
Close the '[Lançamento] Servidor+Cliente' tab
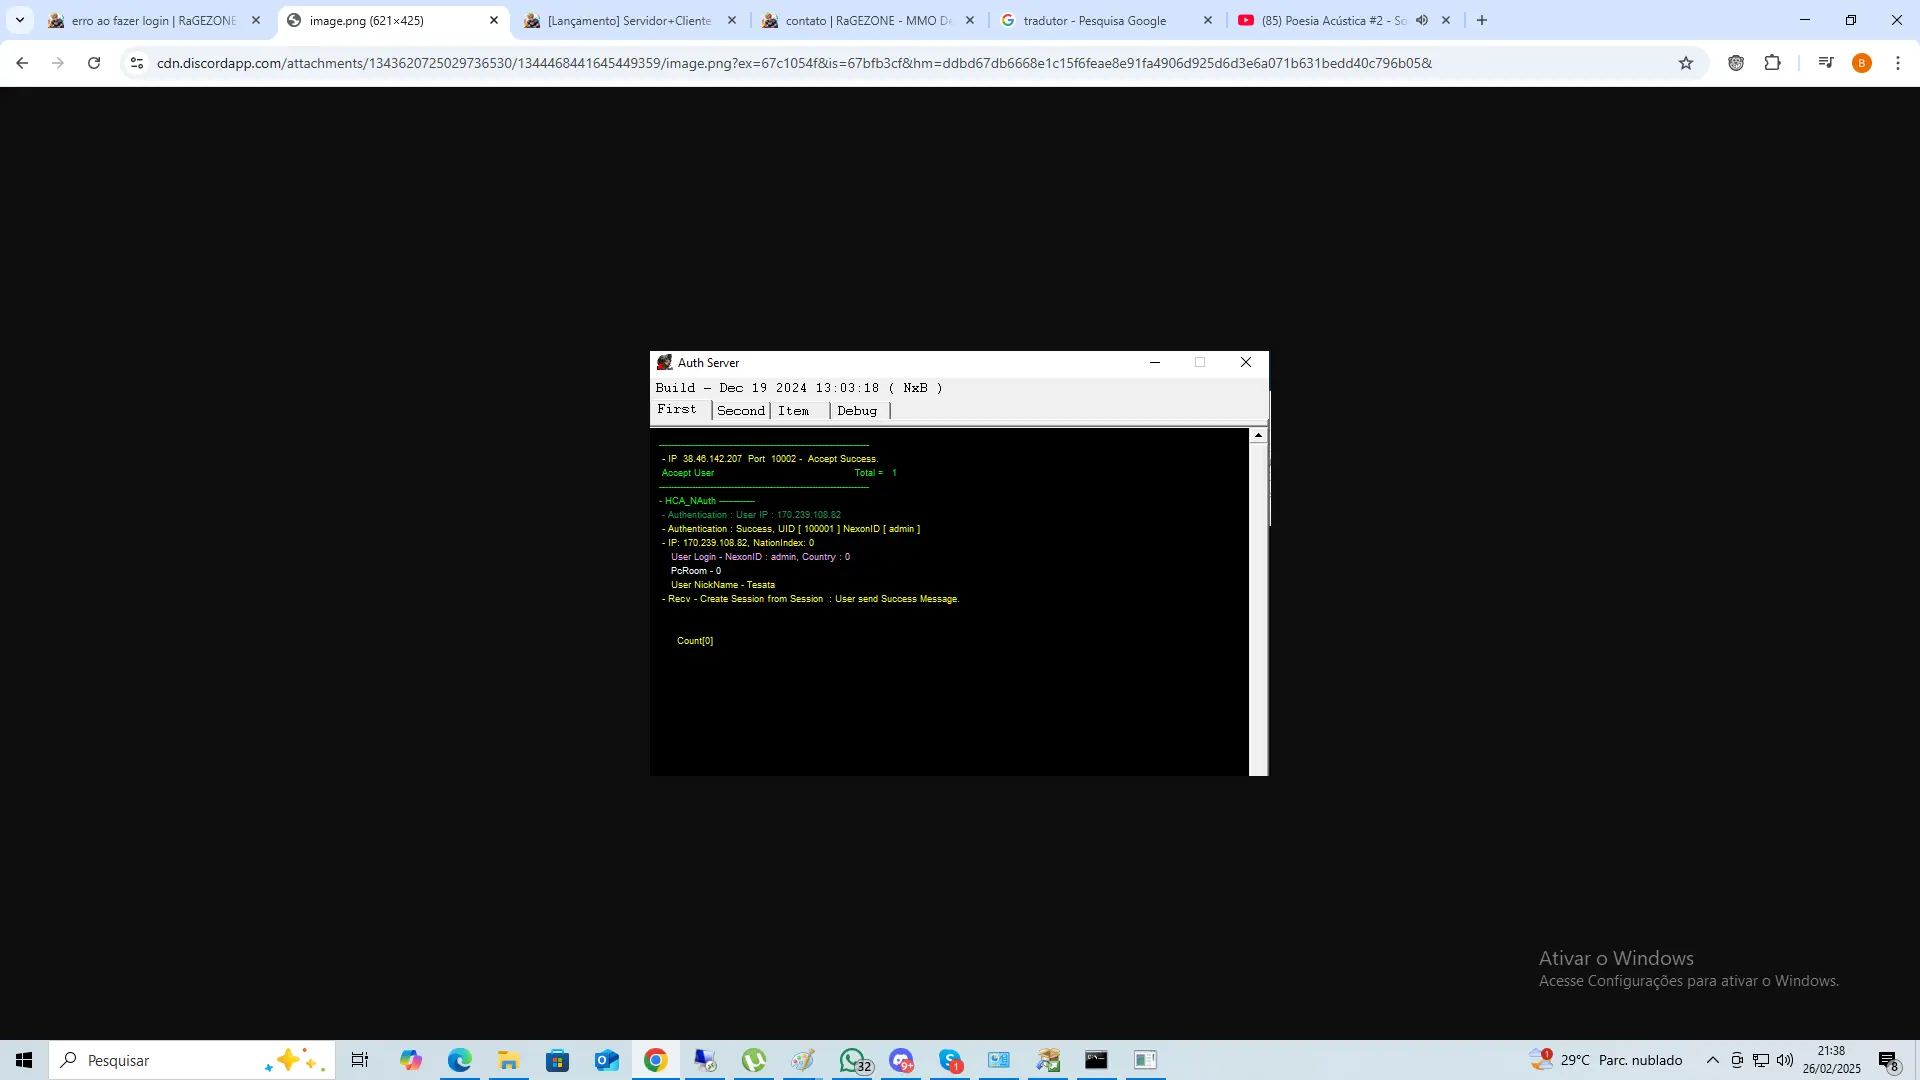coord(732,20)
